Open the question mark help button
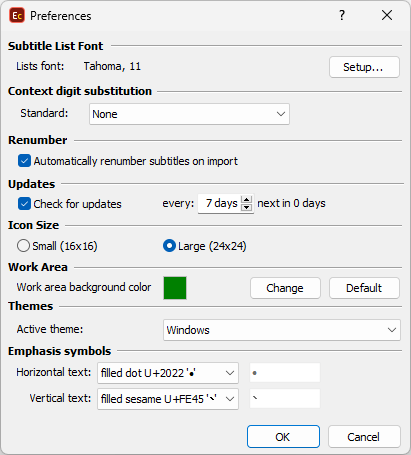 point(342,15)
